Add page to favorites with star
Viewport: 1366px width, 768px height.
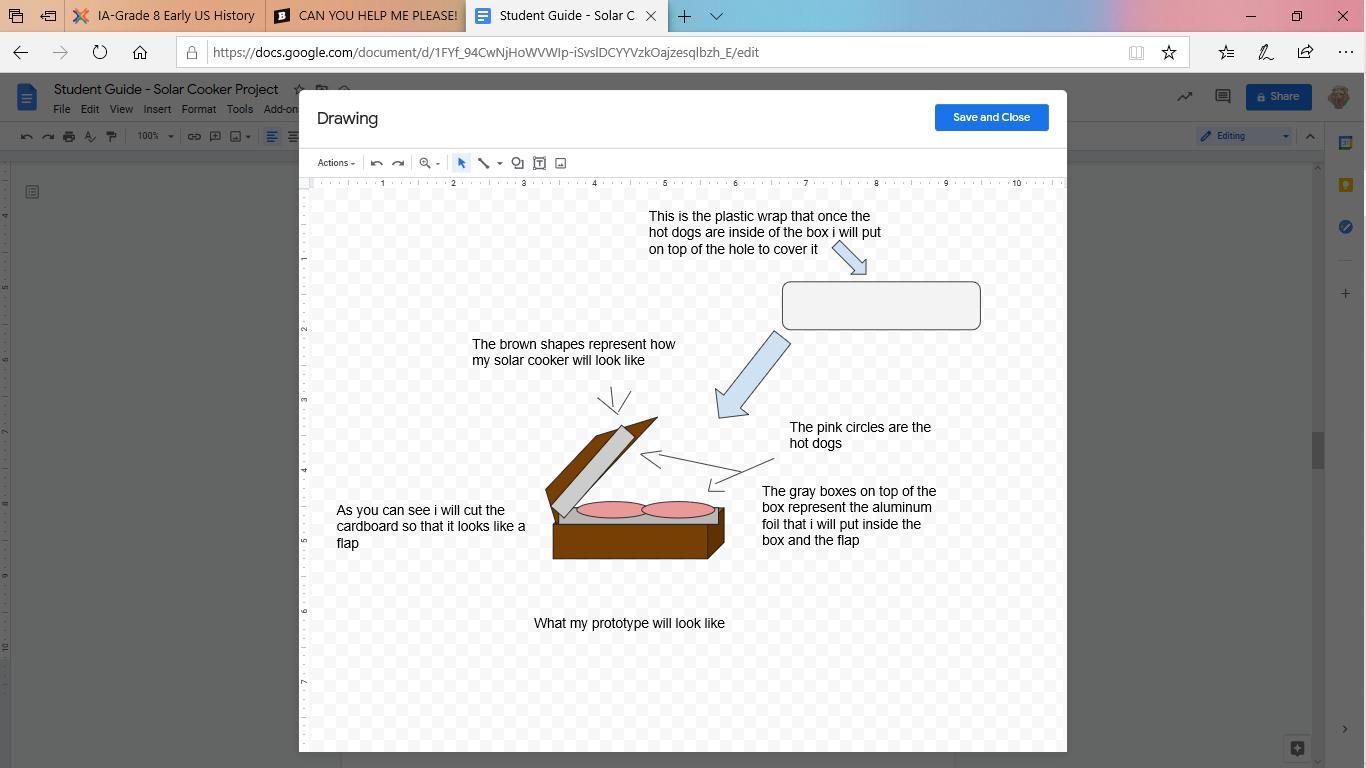[1169, 52]
